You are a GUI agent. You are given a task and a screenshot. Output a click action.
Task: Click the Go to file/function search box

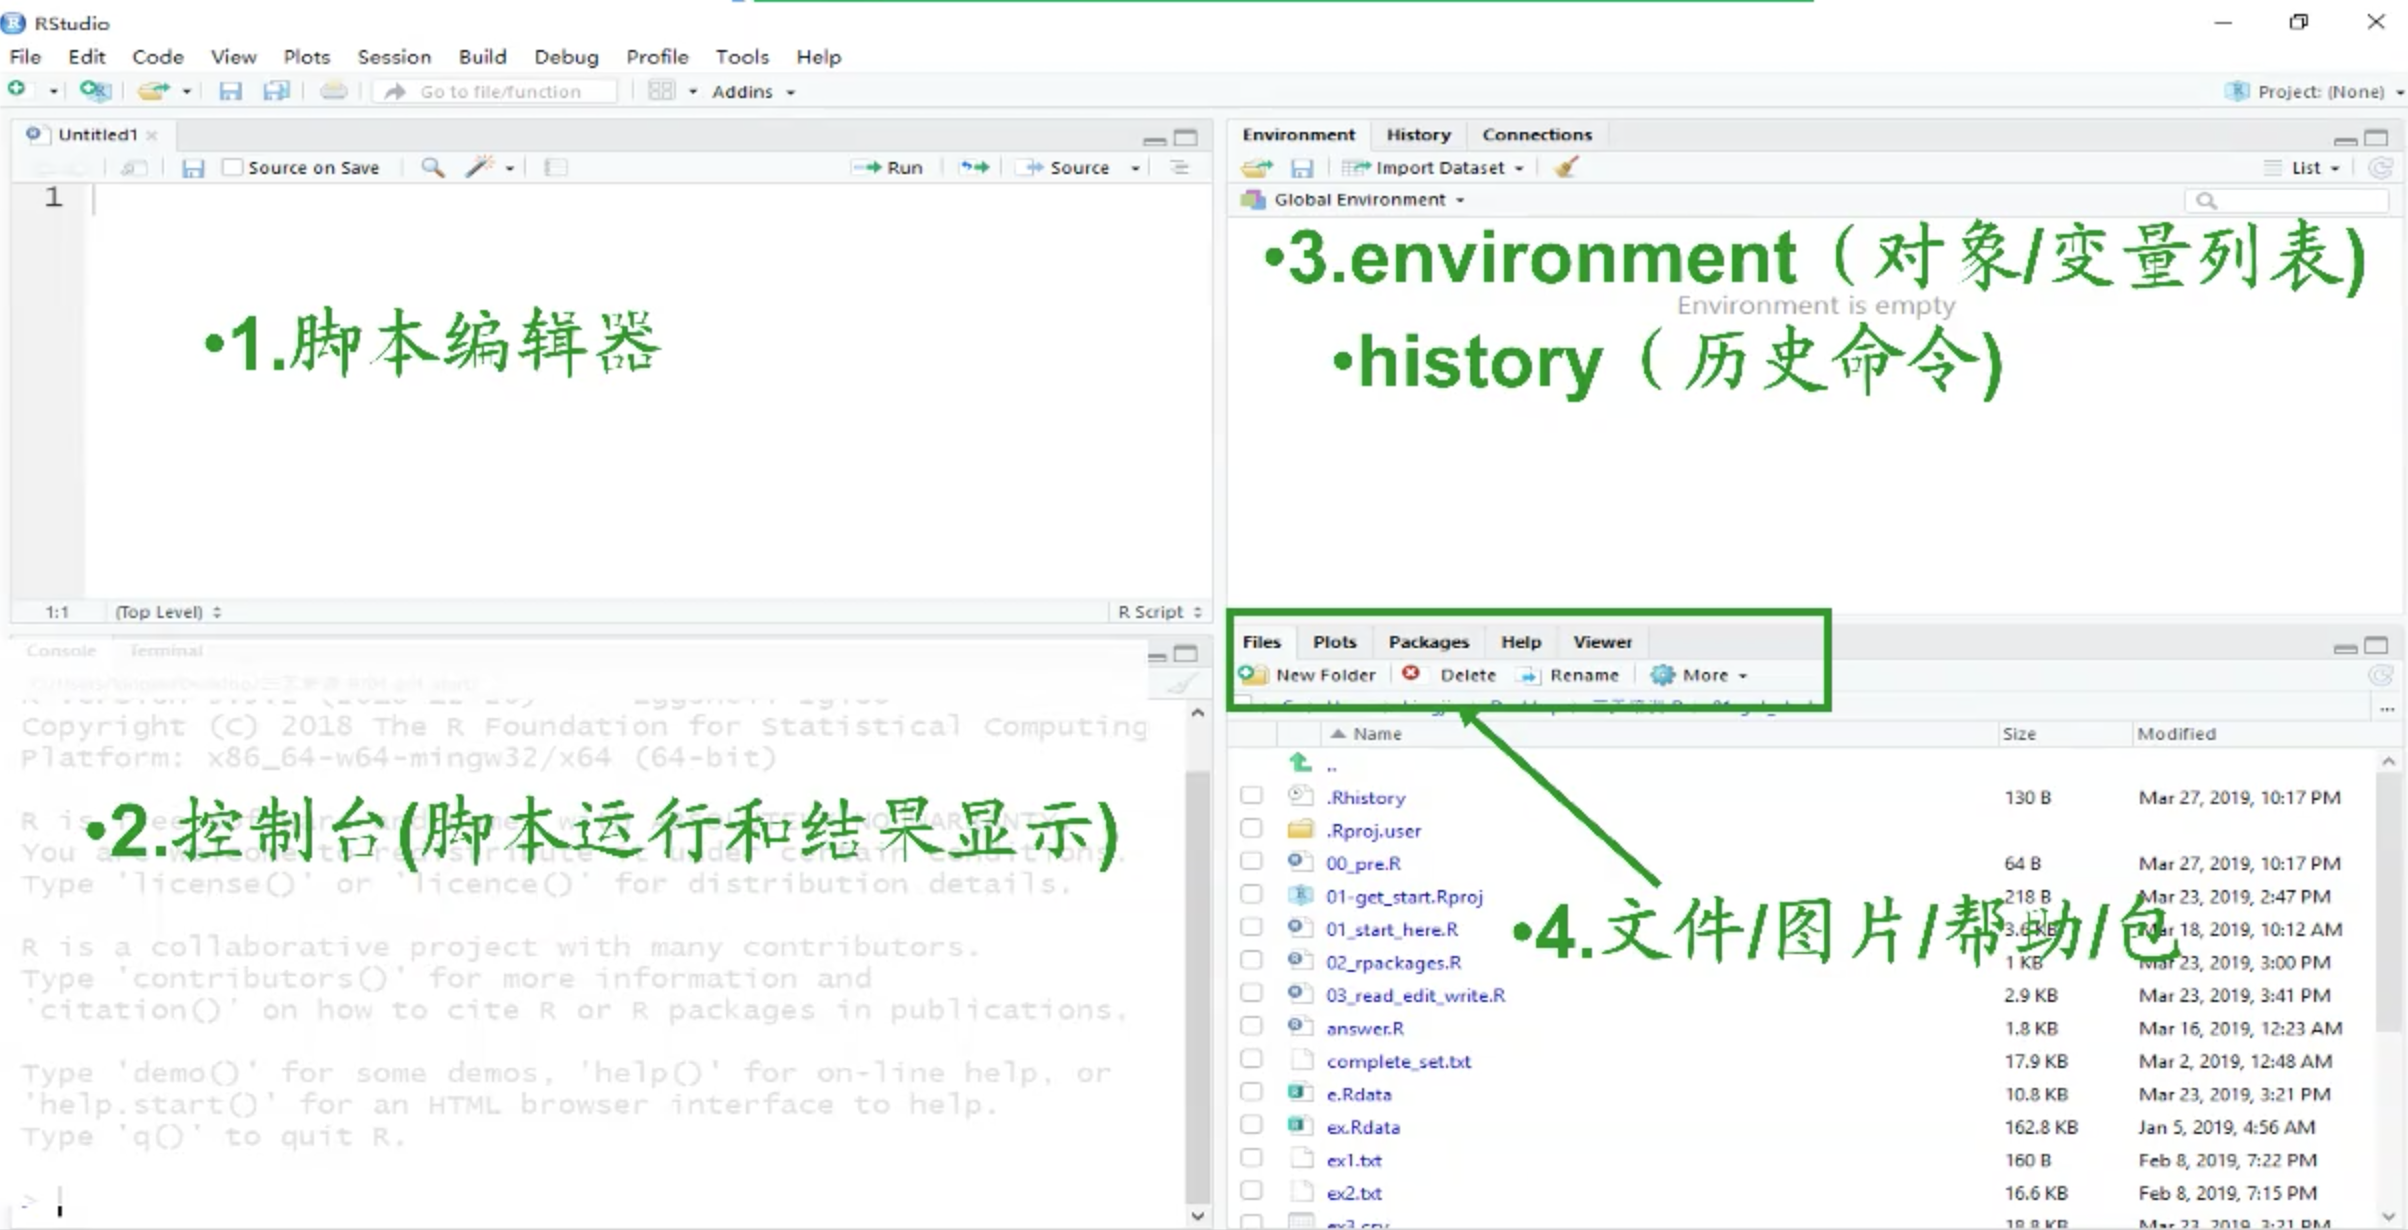pyautogui.click(x=500, y=91)
